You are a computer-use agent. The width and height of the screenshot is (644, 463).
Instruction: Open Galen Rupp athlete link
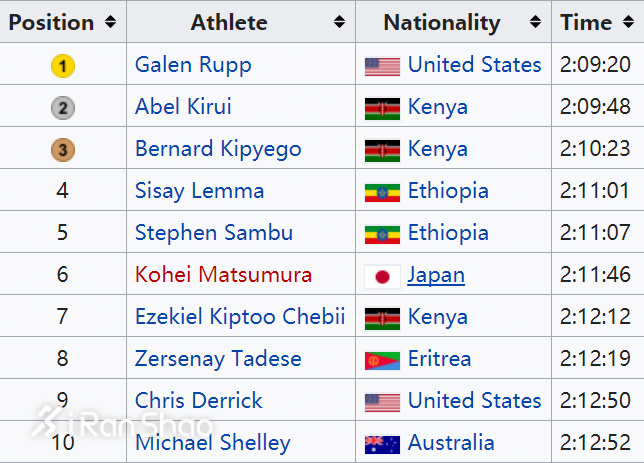point(193,65)
